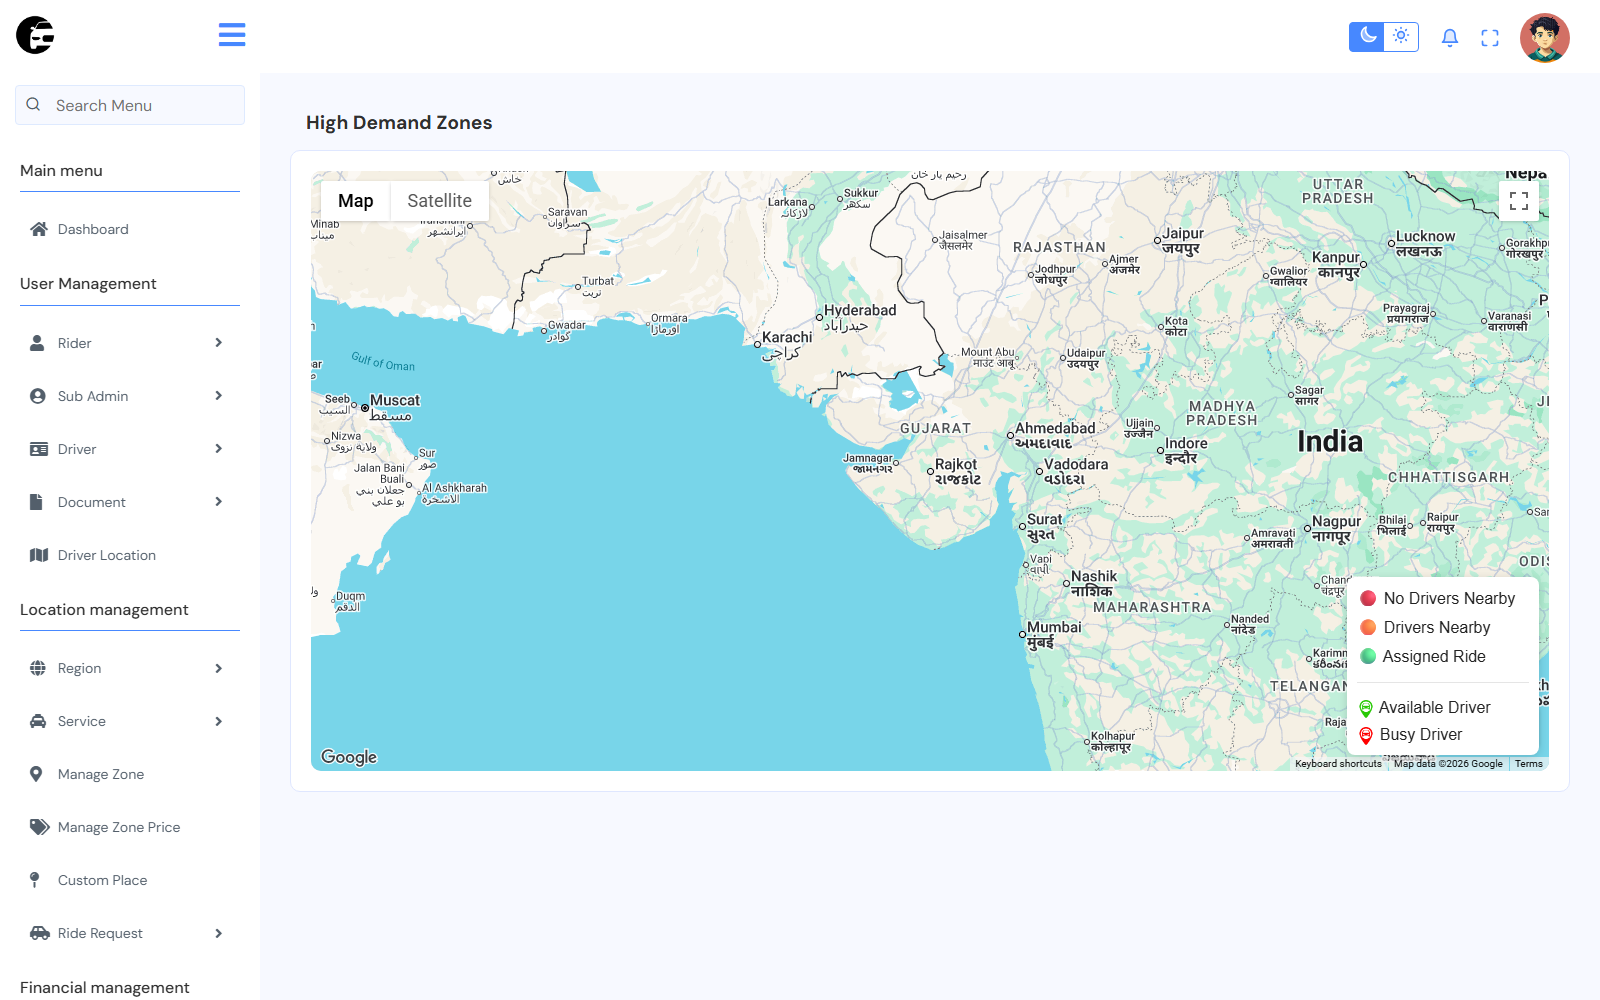Expand the Document submenu arrow
1600x1000 pixels.
coord(219,502)
